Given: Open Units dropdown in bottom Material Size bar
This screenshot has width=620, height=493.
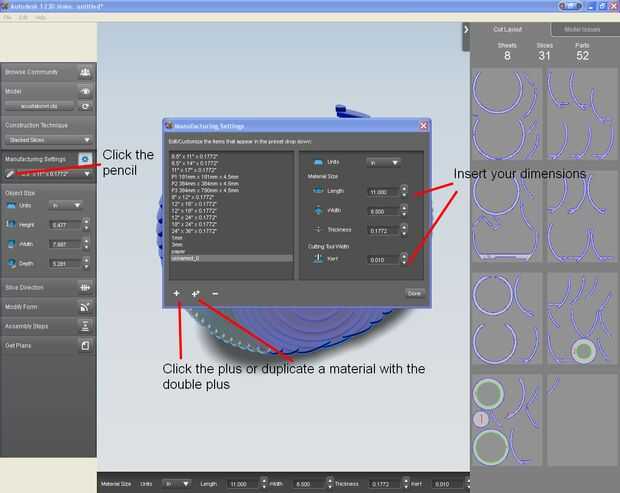Looking at the screenshot, I should click(x=176, y=484).
